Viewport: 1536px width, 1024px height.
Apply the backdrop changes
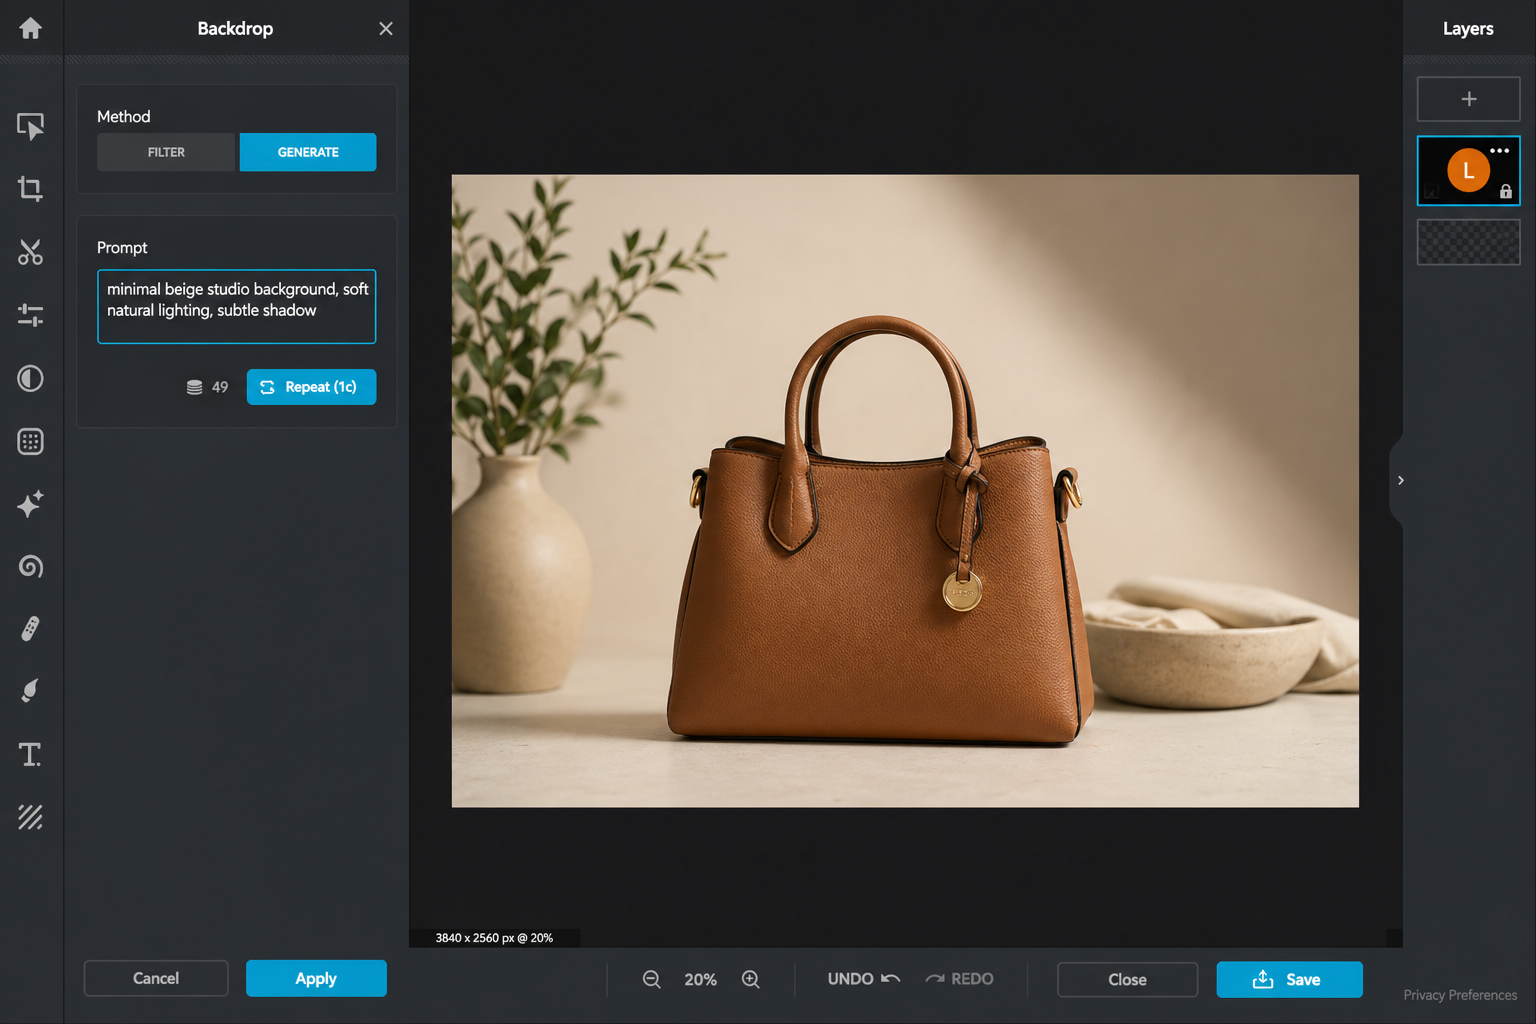click(316, 978)
